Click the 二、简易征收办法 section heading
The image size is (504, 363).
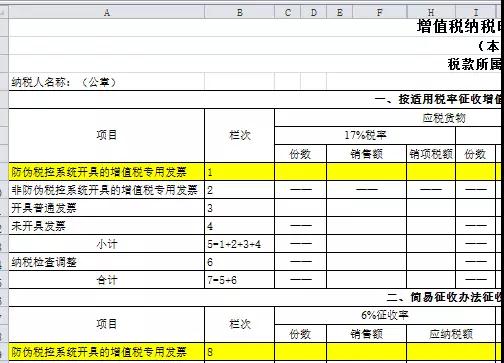coord(445,297)
